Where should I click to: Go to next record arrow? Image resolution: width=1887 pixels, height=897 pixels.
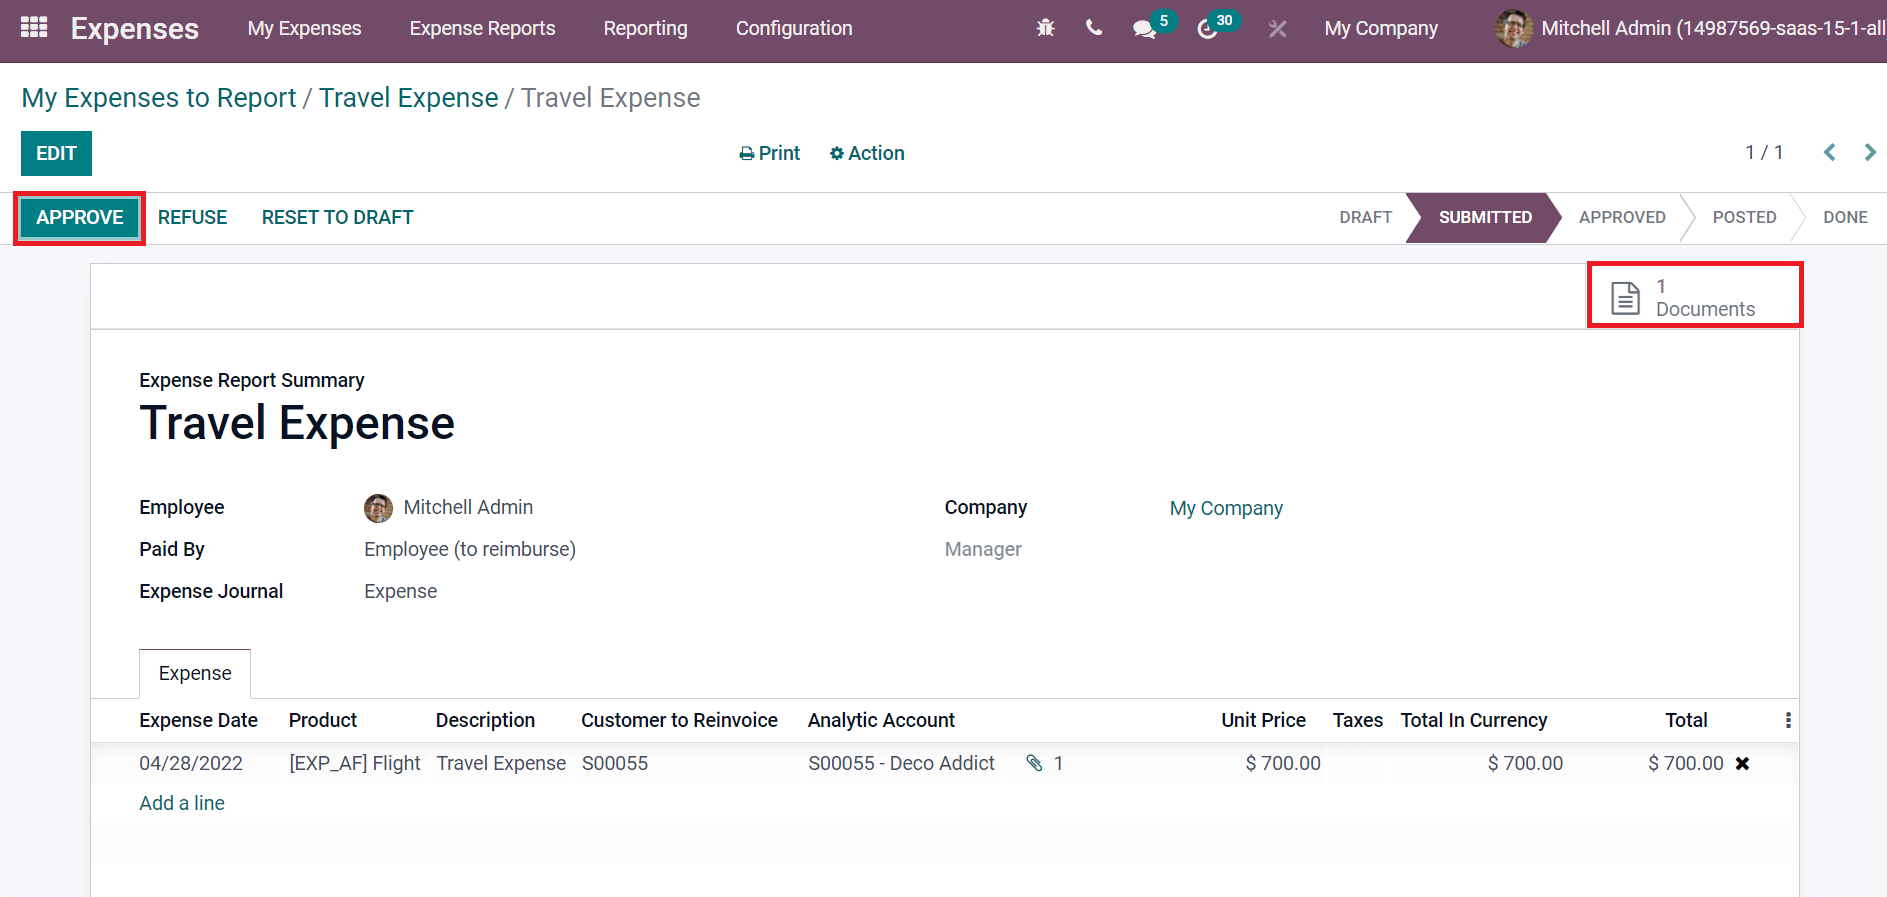1869,152
